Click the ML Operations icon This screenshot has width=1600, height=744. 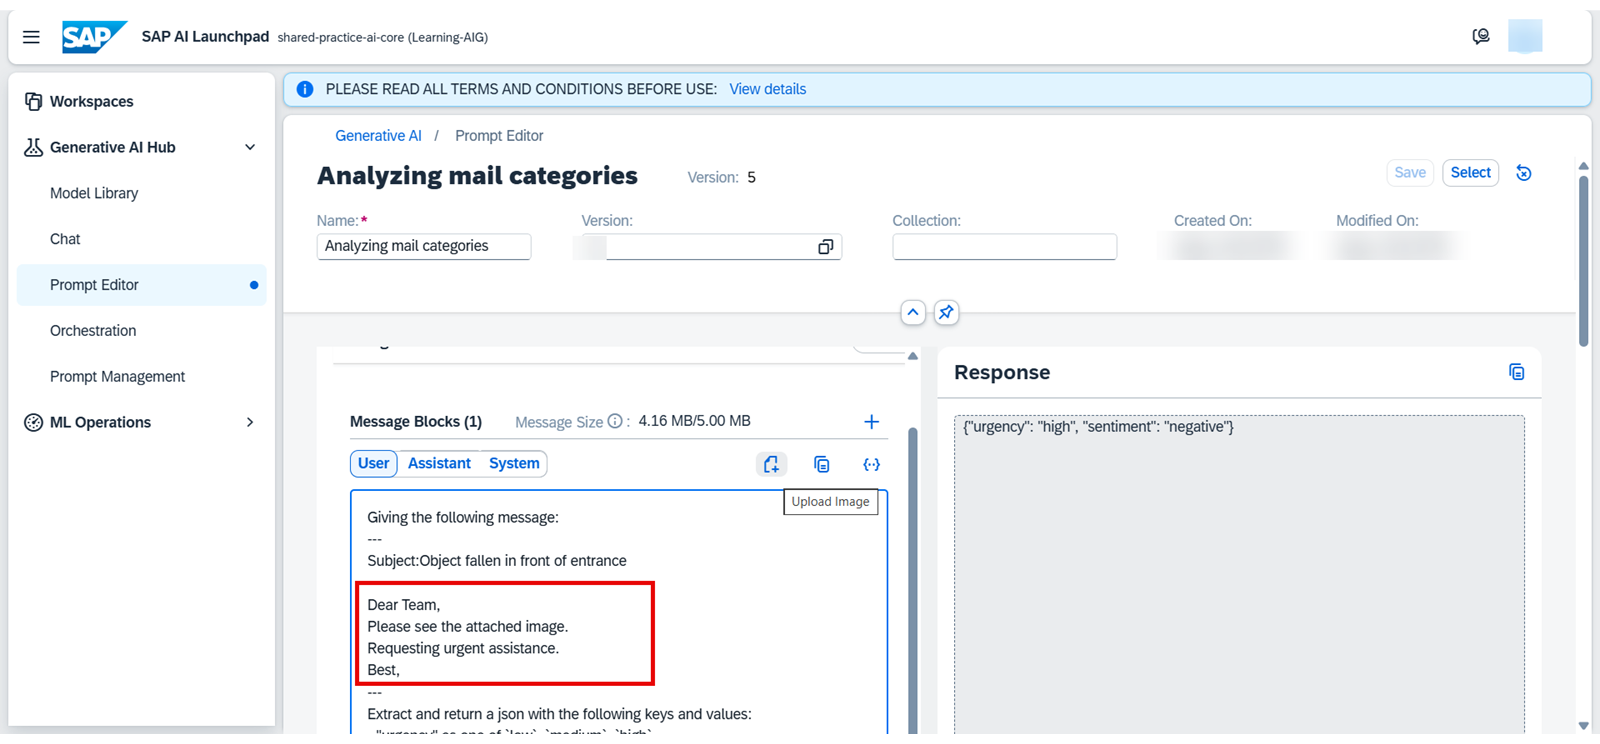pyautogui.click(x=33, y=422)
